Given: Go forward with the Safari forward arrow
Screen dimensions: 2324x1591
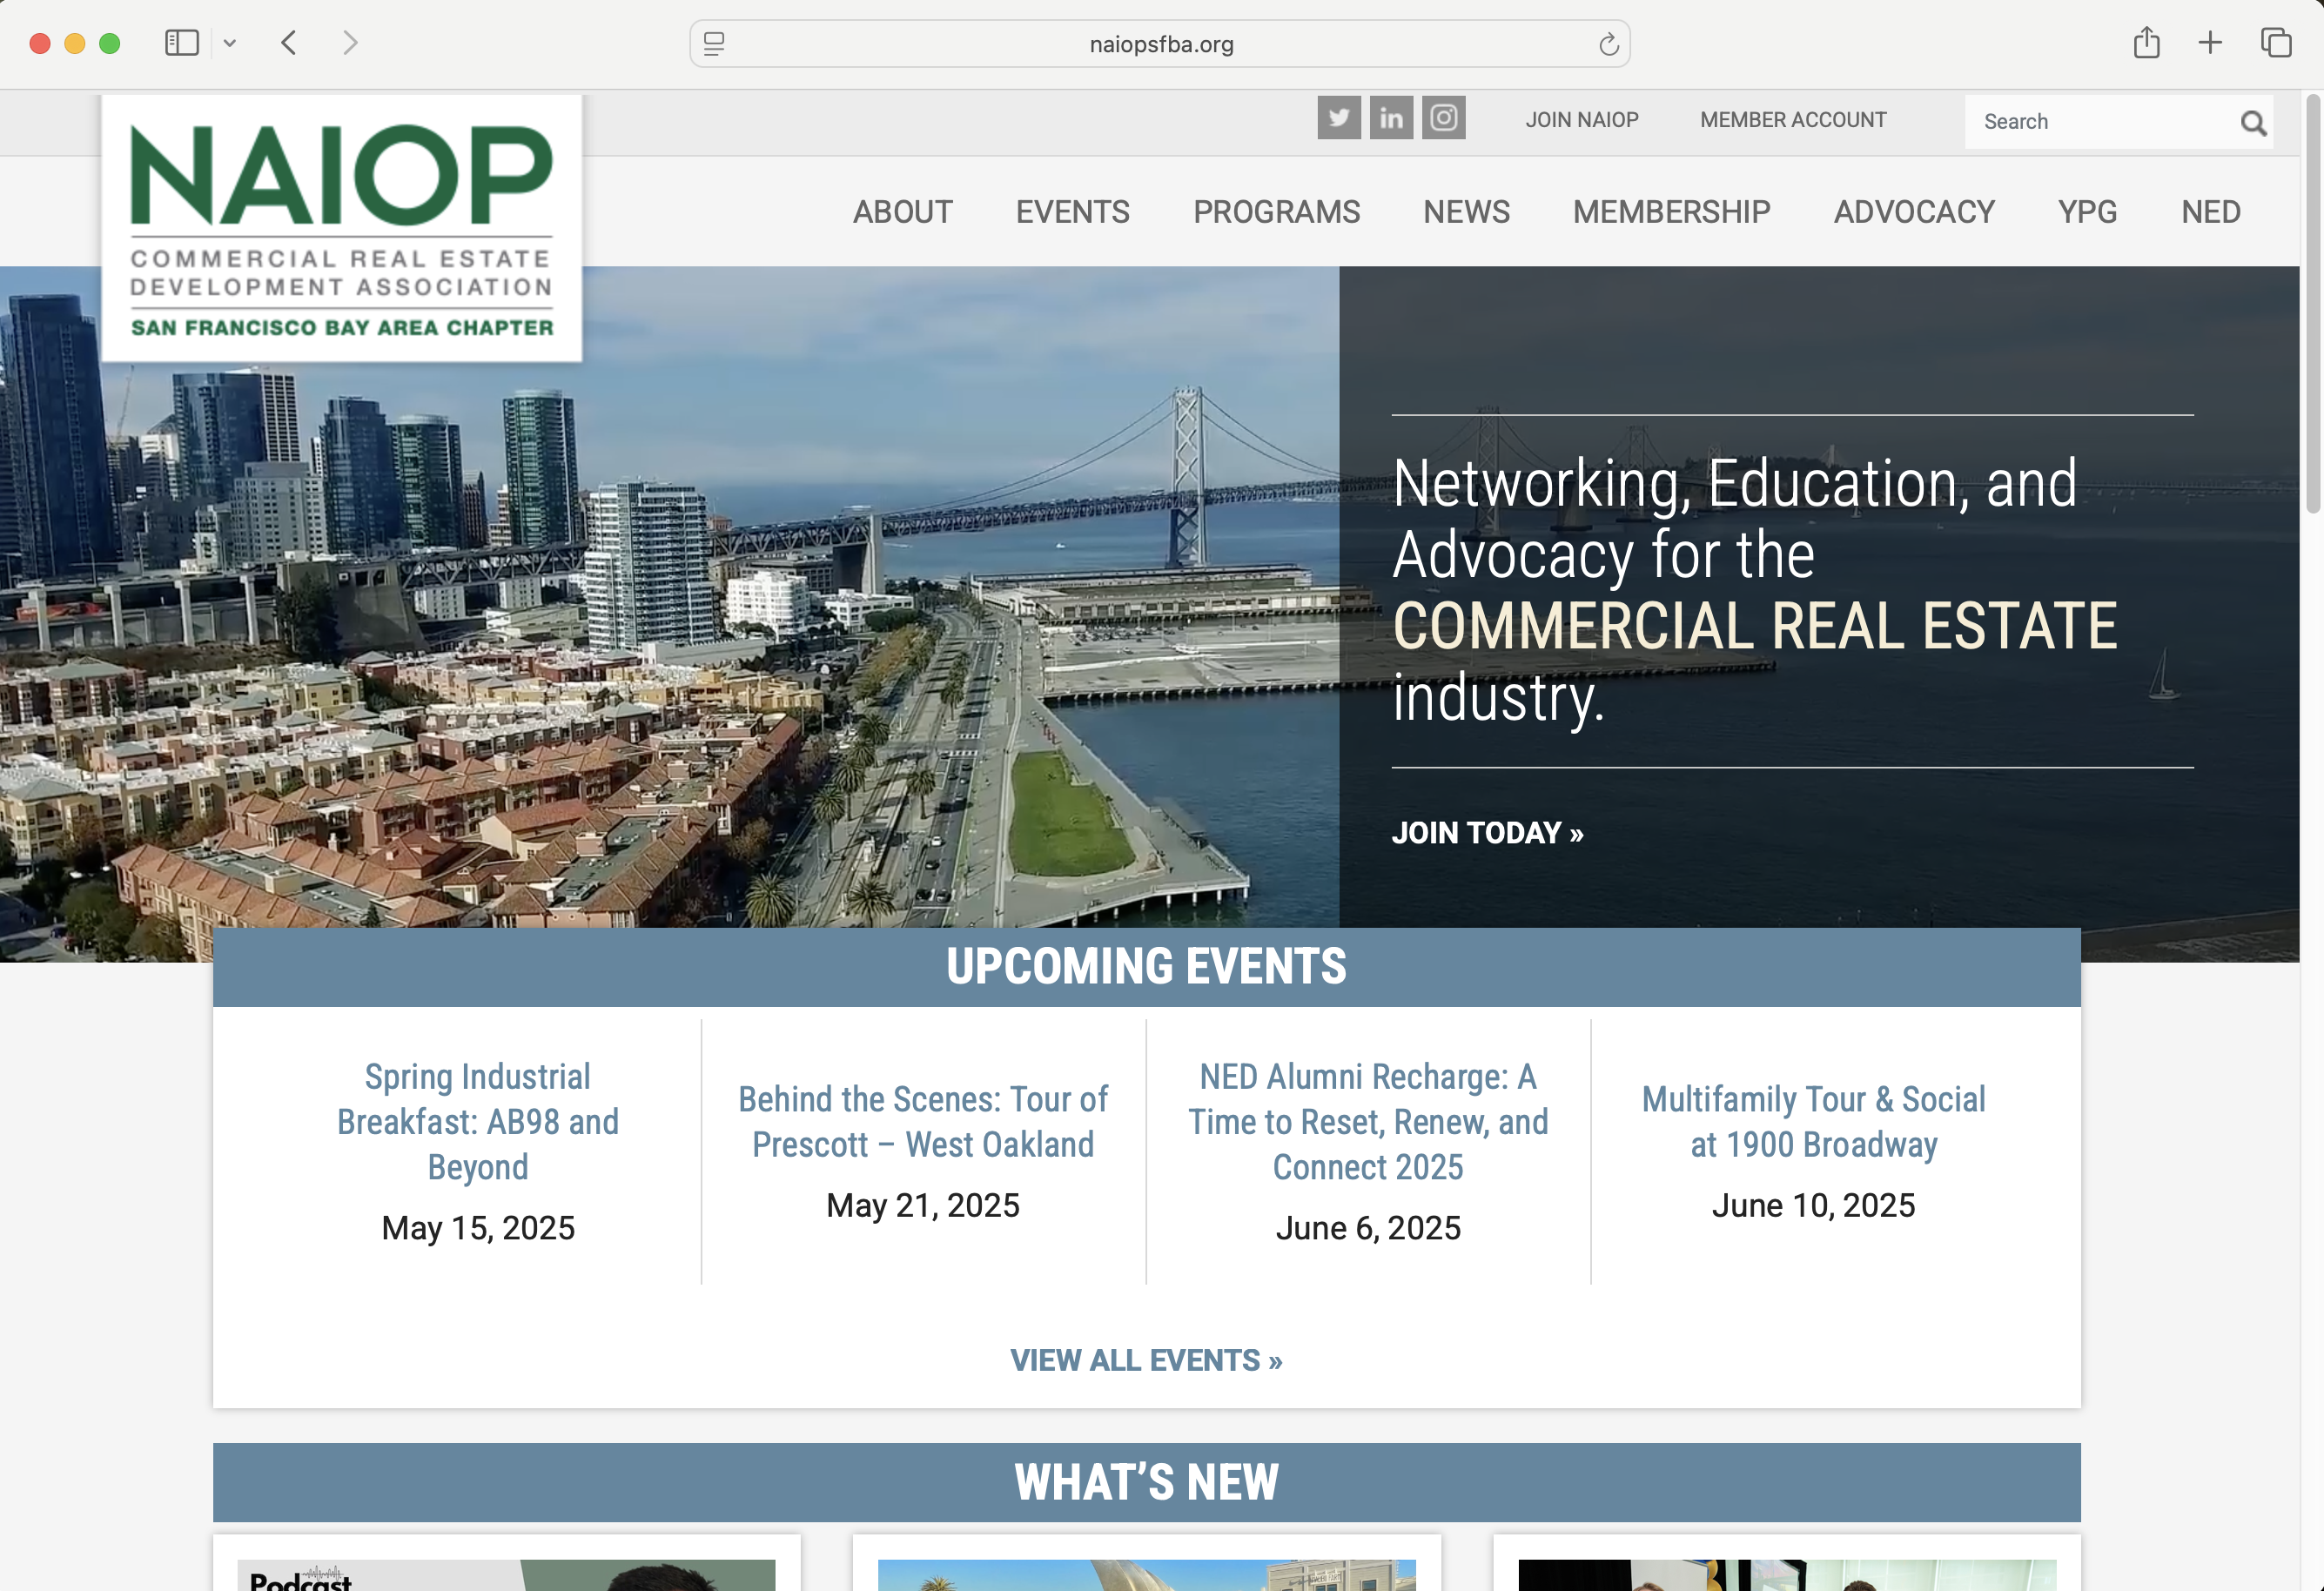Looking at the screenshot, I should pyautogui.click(x=350, y=43).
